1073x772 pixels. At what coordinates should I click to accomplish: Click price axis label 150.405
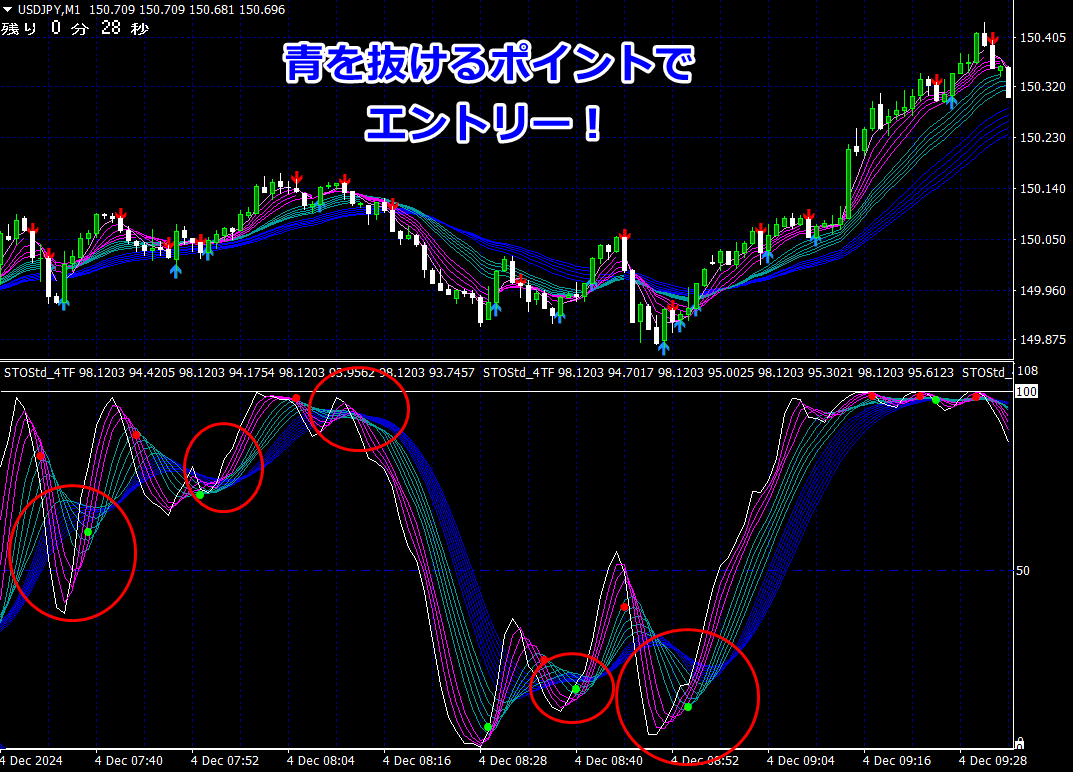tap(1042, 38)
